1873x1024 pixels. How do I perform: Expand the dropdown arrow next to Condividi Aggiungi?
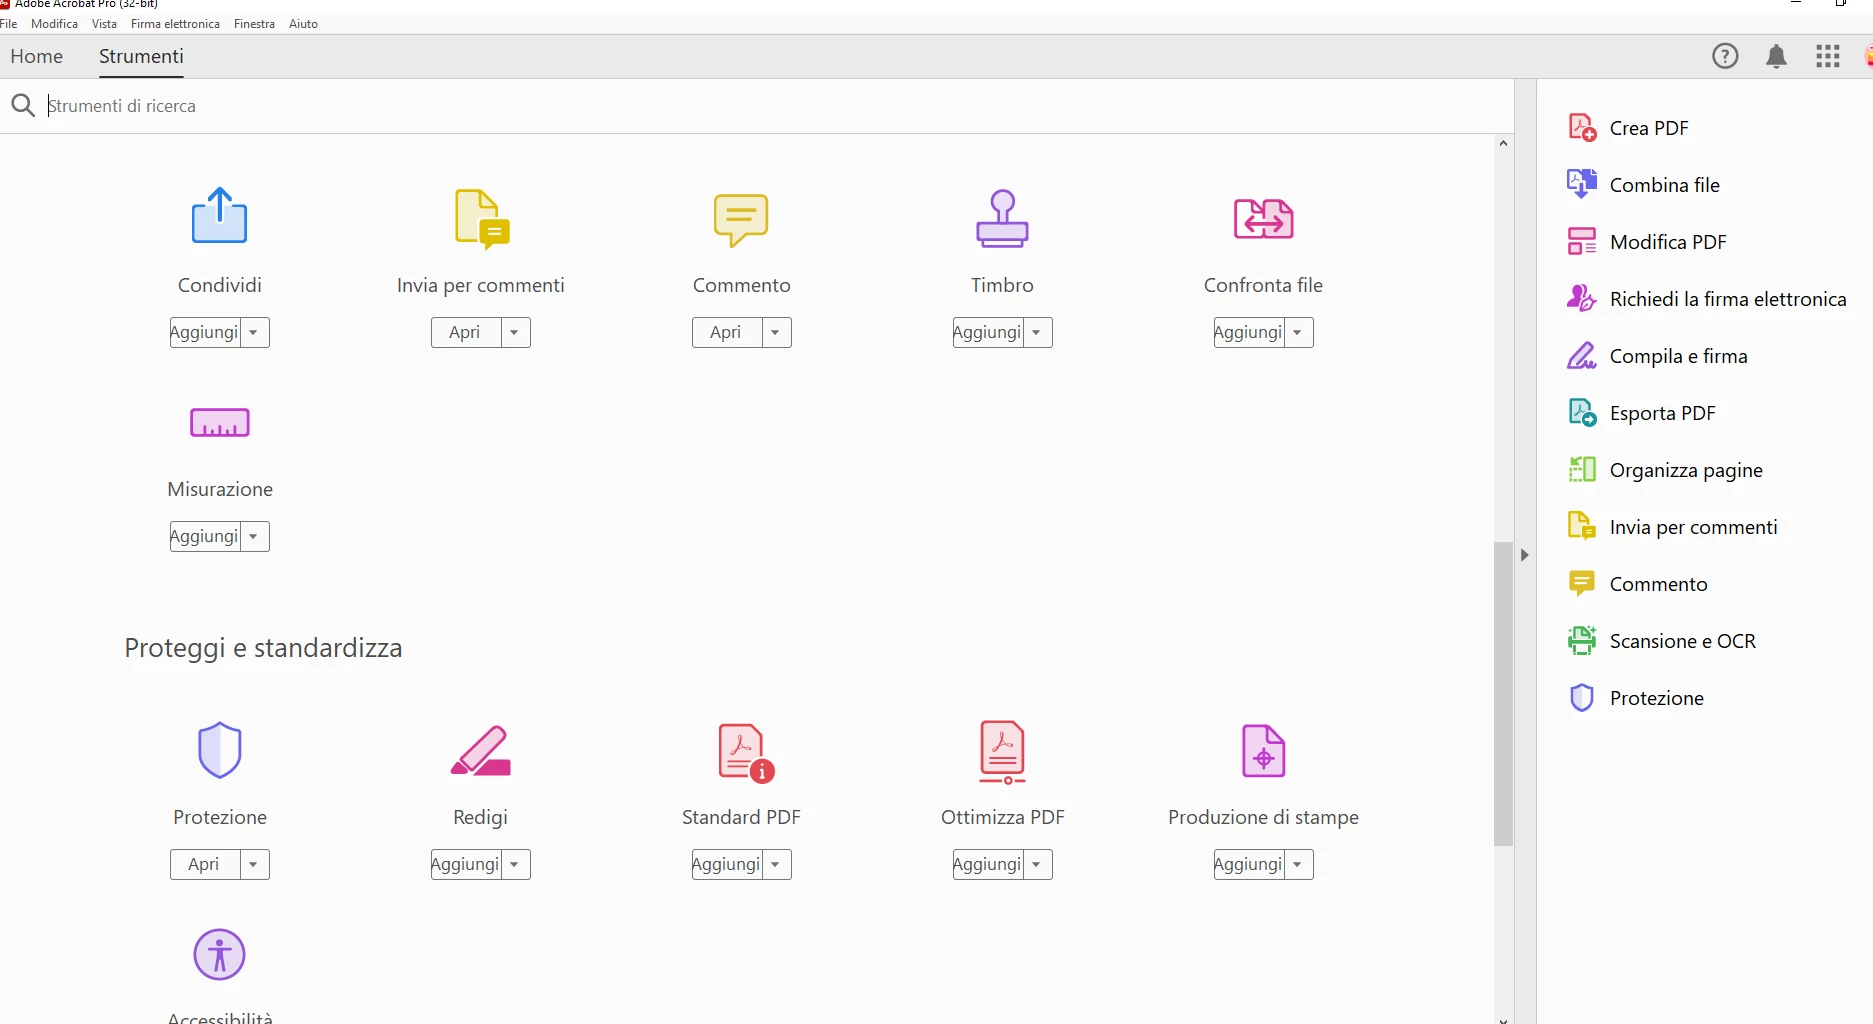[x=255, y=332]
